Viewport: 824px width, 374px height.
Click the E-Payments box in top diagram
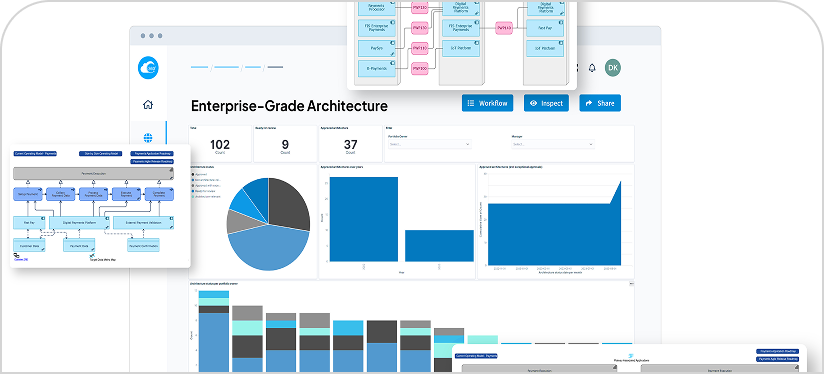[x=377, y=68]
